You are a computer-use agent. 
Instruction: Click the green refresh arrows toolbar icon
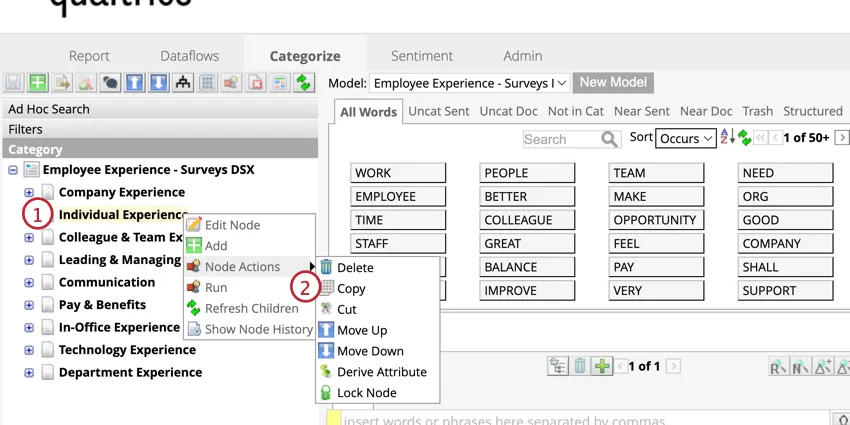303,83
